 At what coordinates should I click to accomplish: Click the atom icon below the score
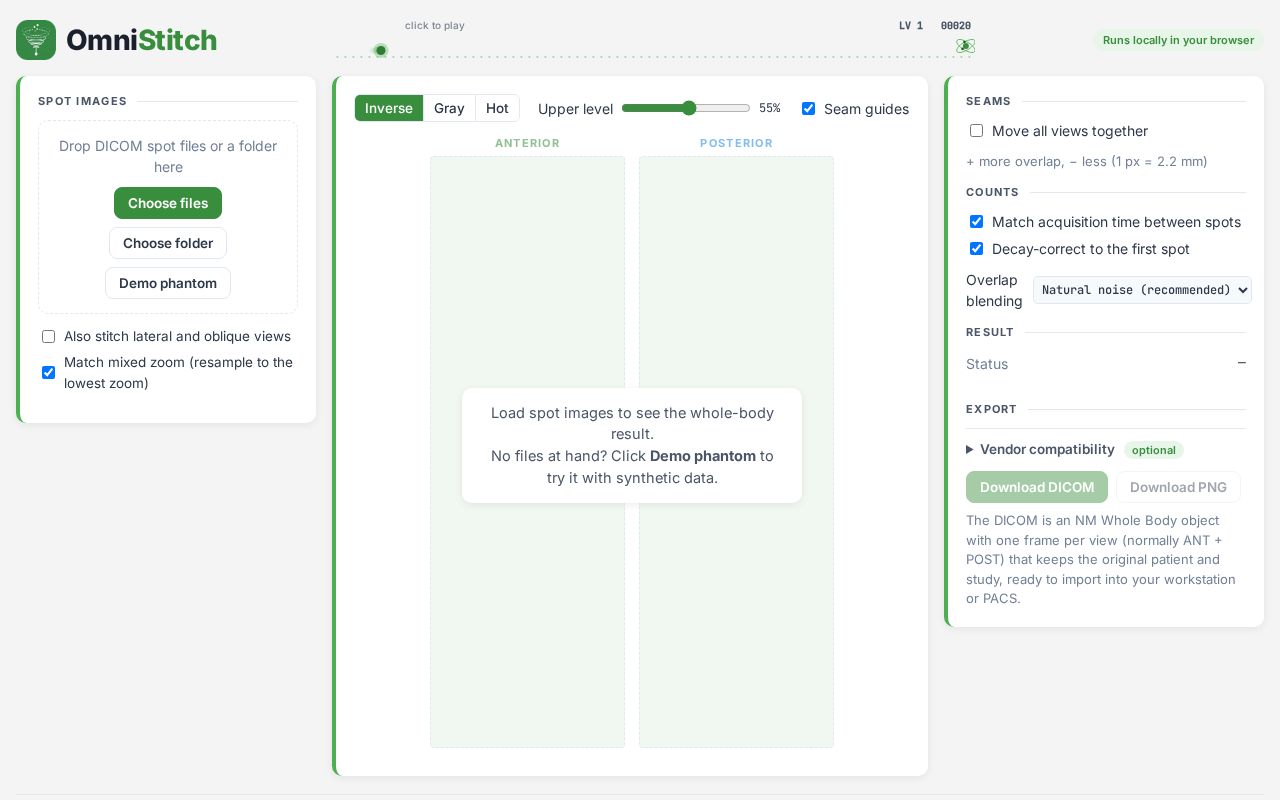tap(965, 46)
